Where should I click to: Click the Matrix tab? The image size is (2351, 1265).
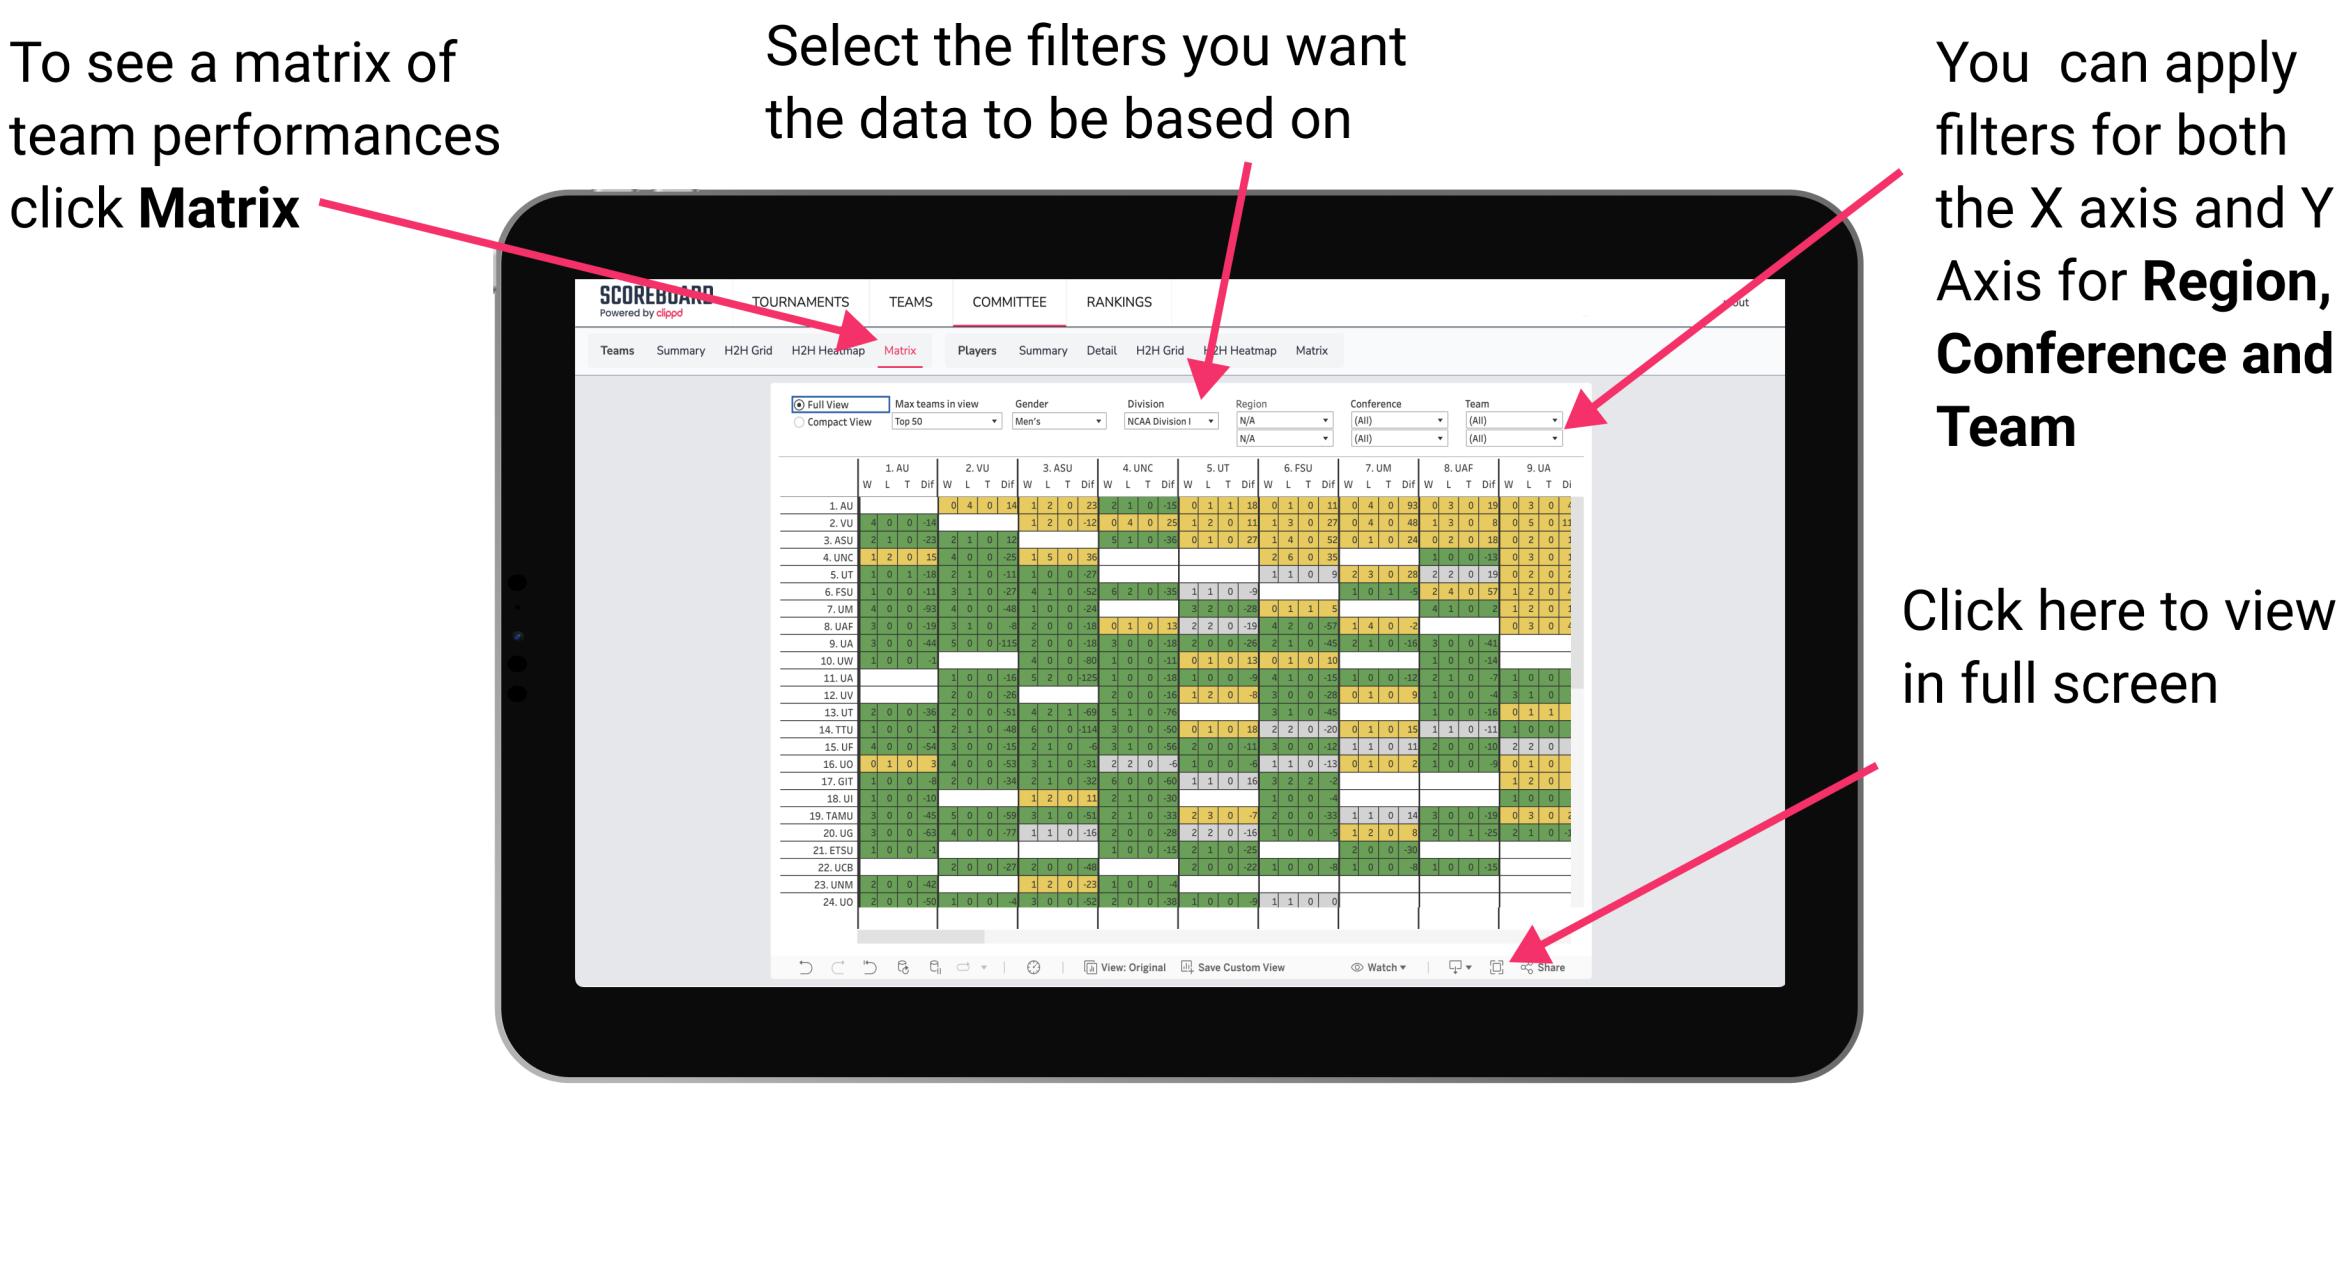tap(897, 351)
